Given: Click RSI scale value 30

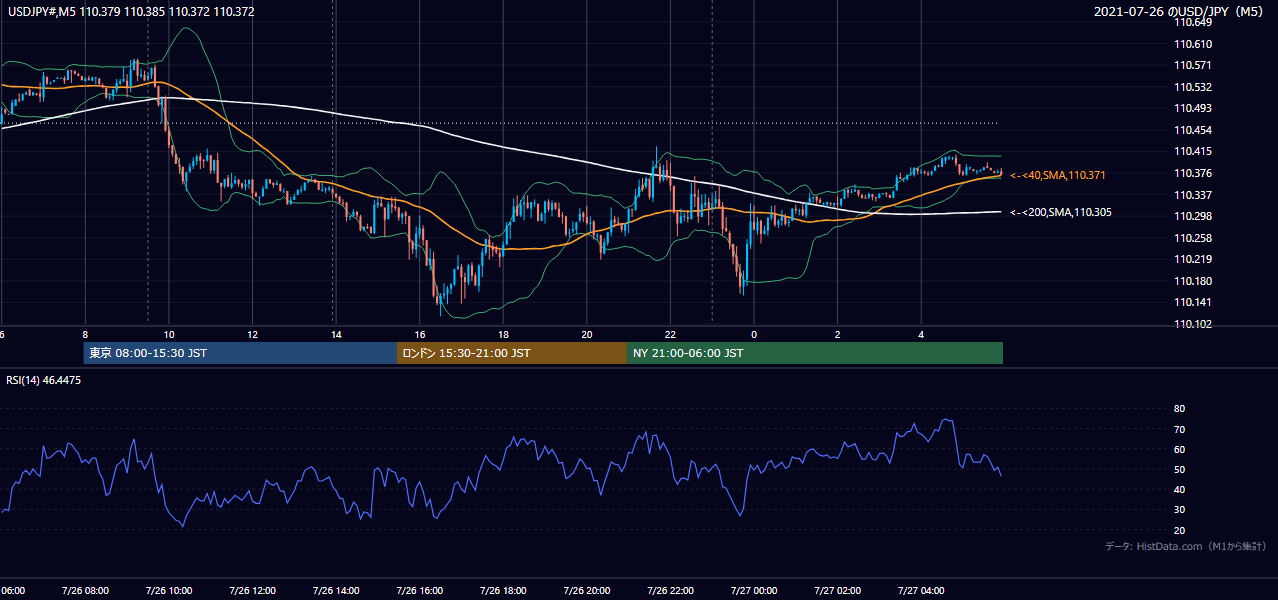Looking at the screenshot, I should (x=1179, y=510).
